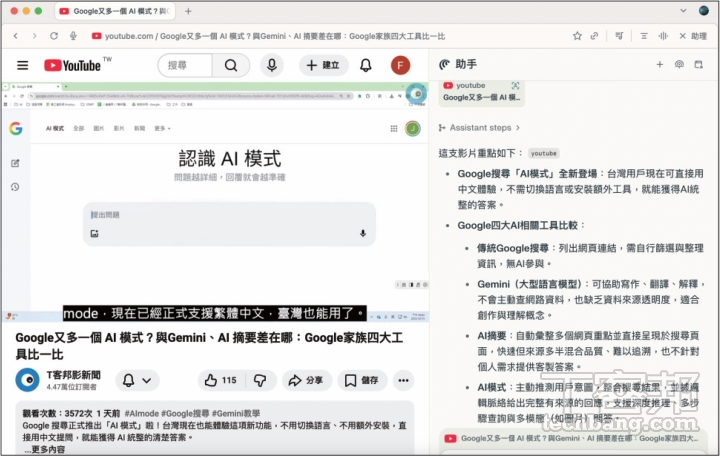
Task: Select the browser tab titled Google又多一個 AI 模式
Action: [116, 11]
